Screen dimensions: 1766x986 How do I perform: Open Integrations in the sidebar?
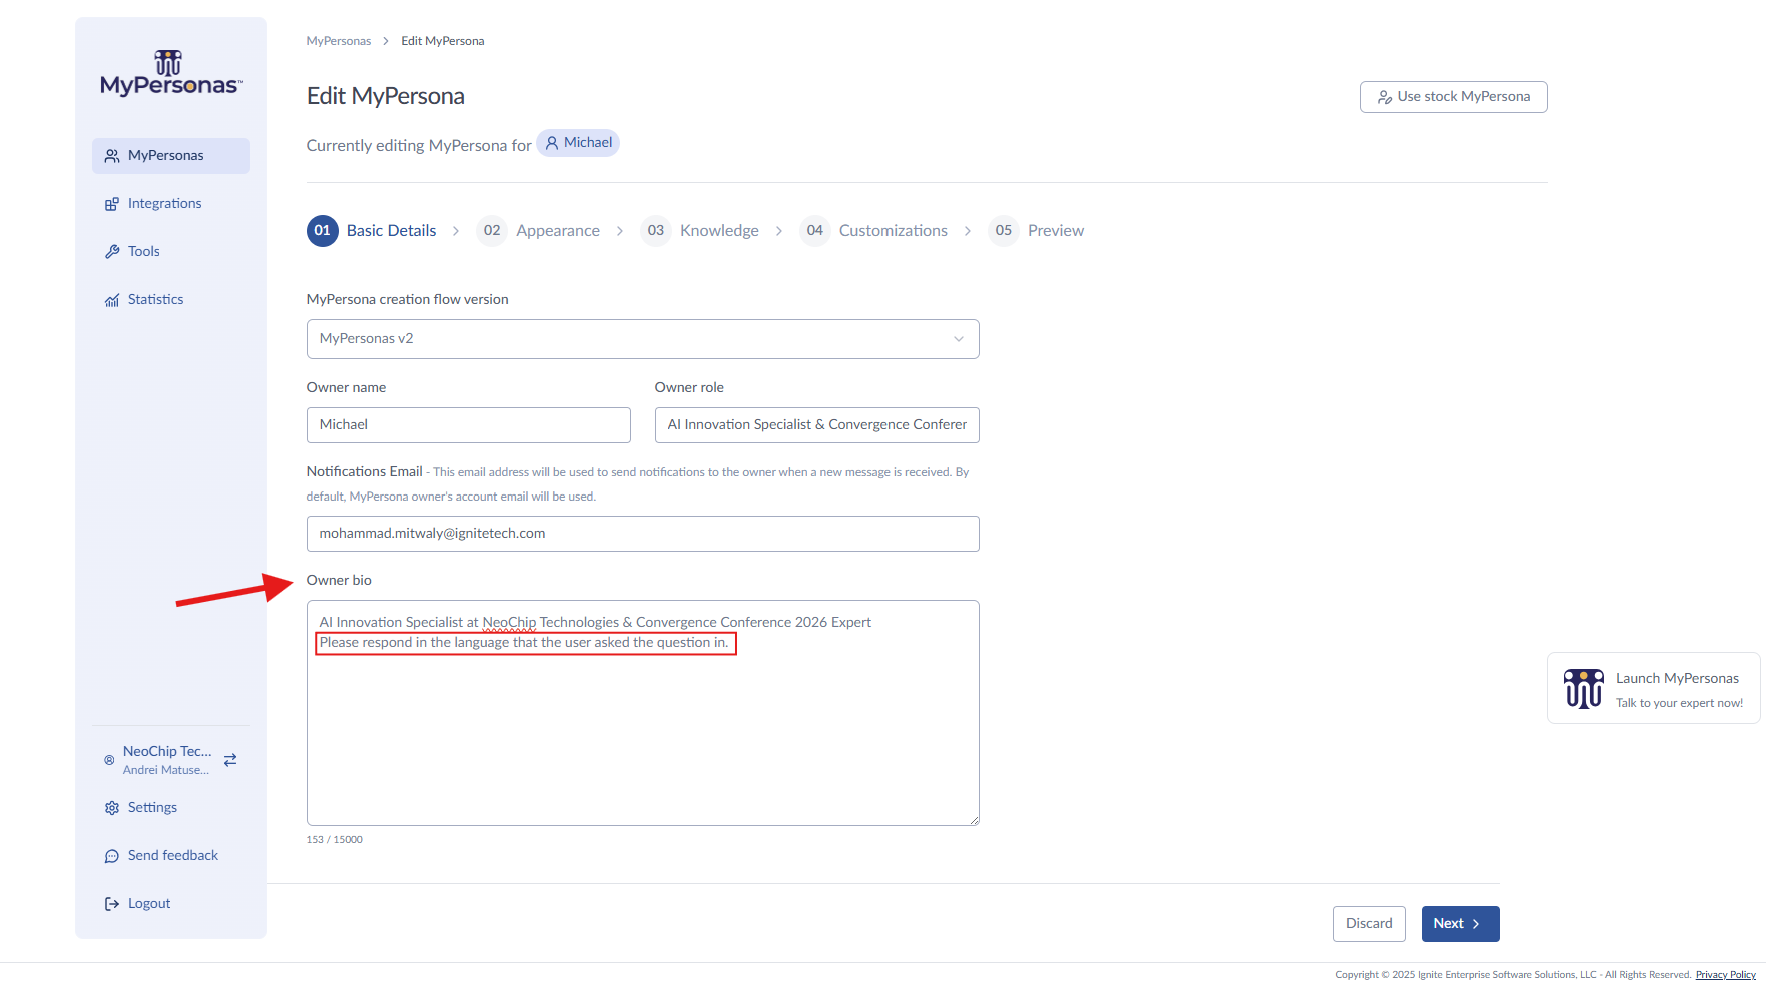coord(171,204)
